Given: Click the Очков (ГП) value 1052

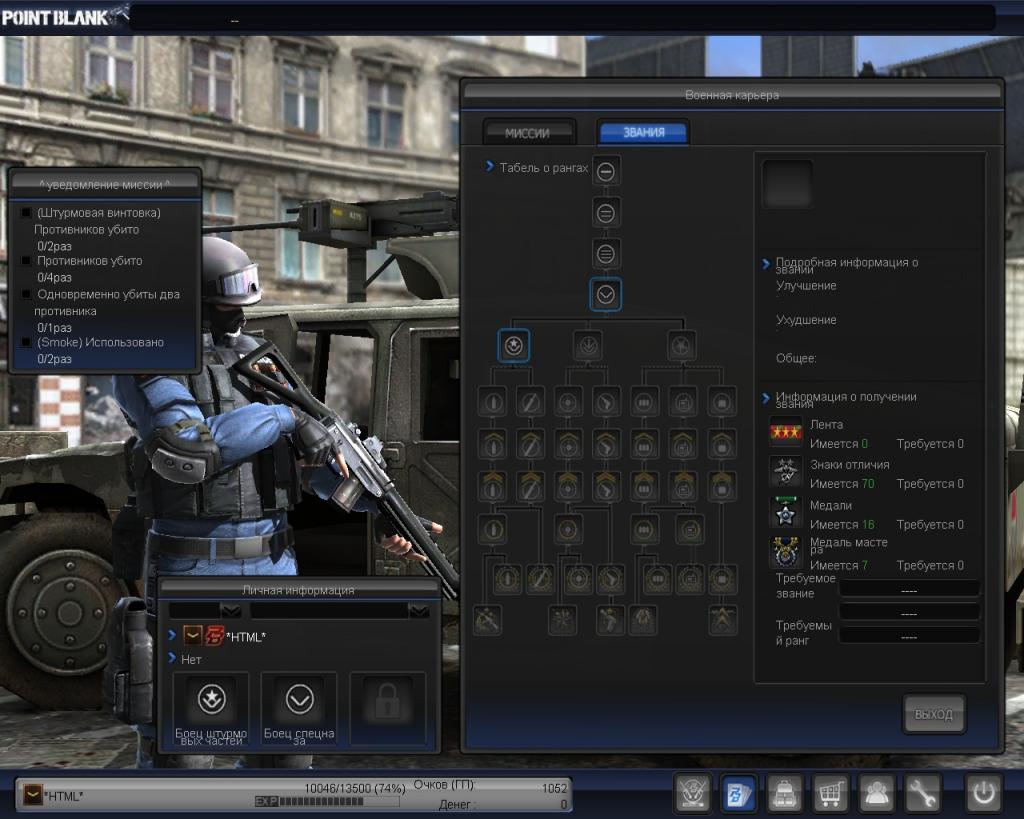Looking at the screenshot, I should 554,788.
